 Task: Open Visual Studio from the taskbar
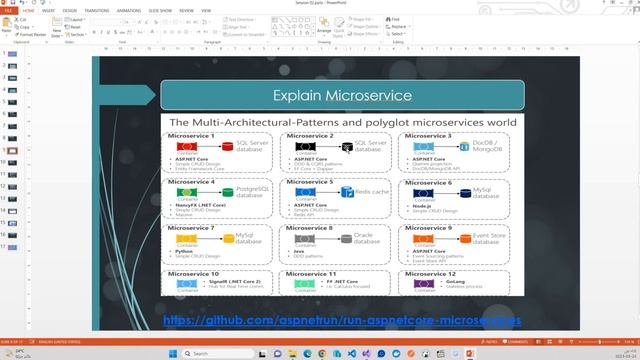(x=366, y=353)
